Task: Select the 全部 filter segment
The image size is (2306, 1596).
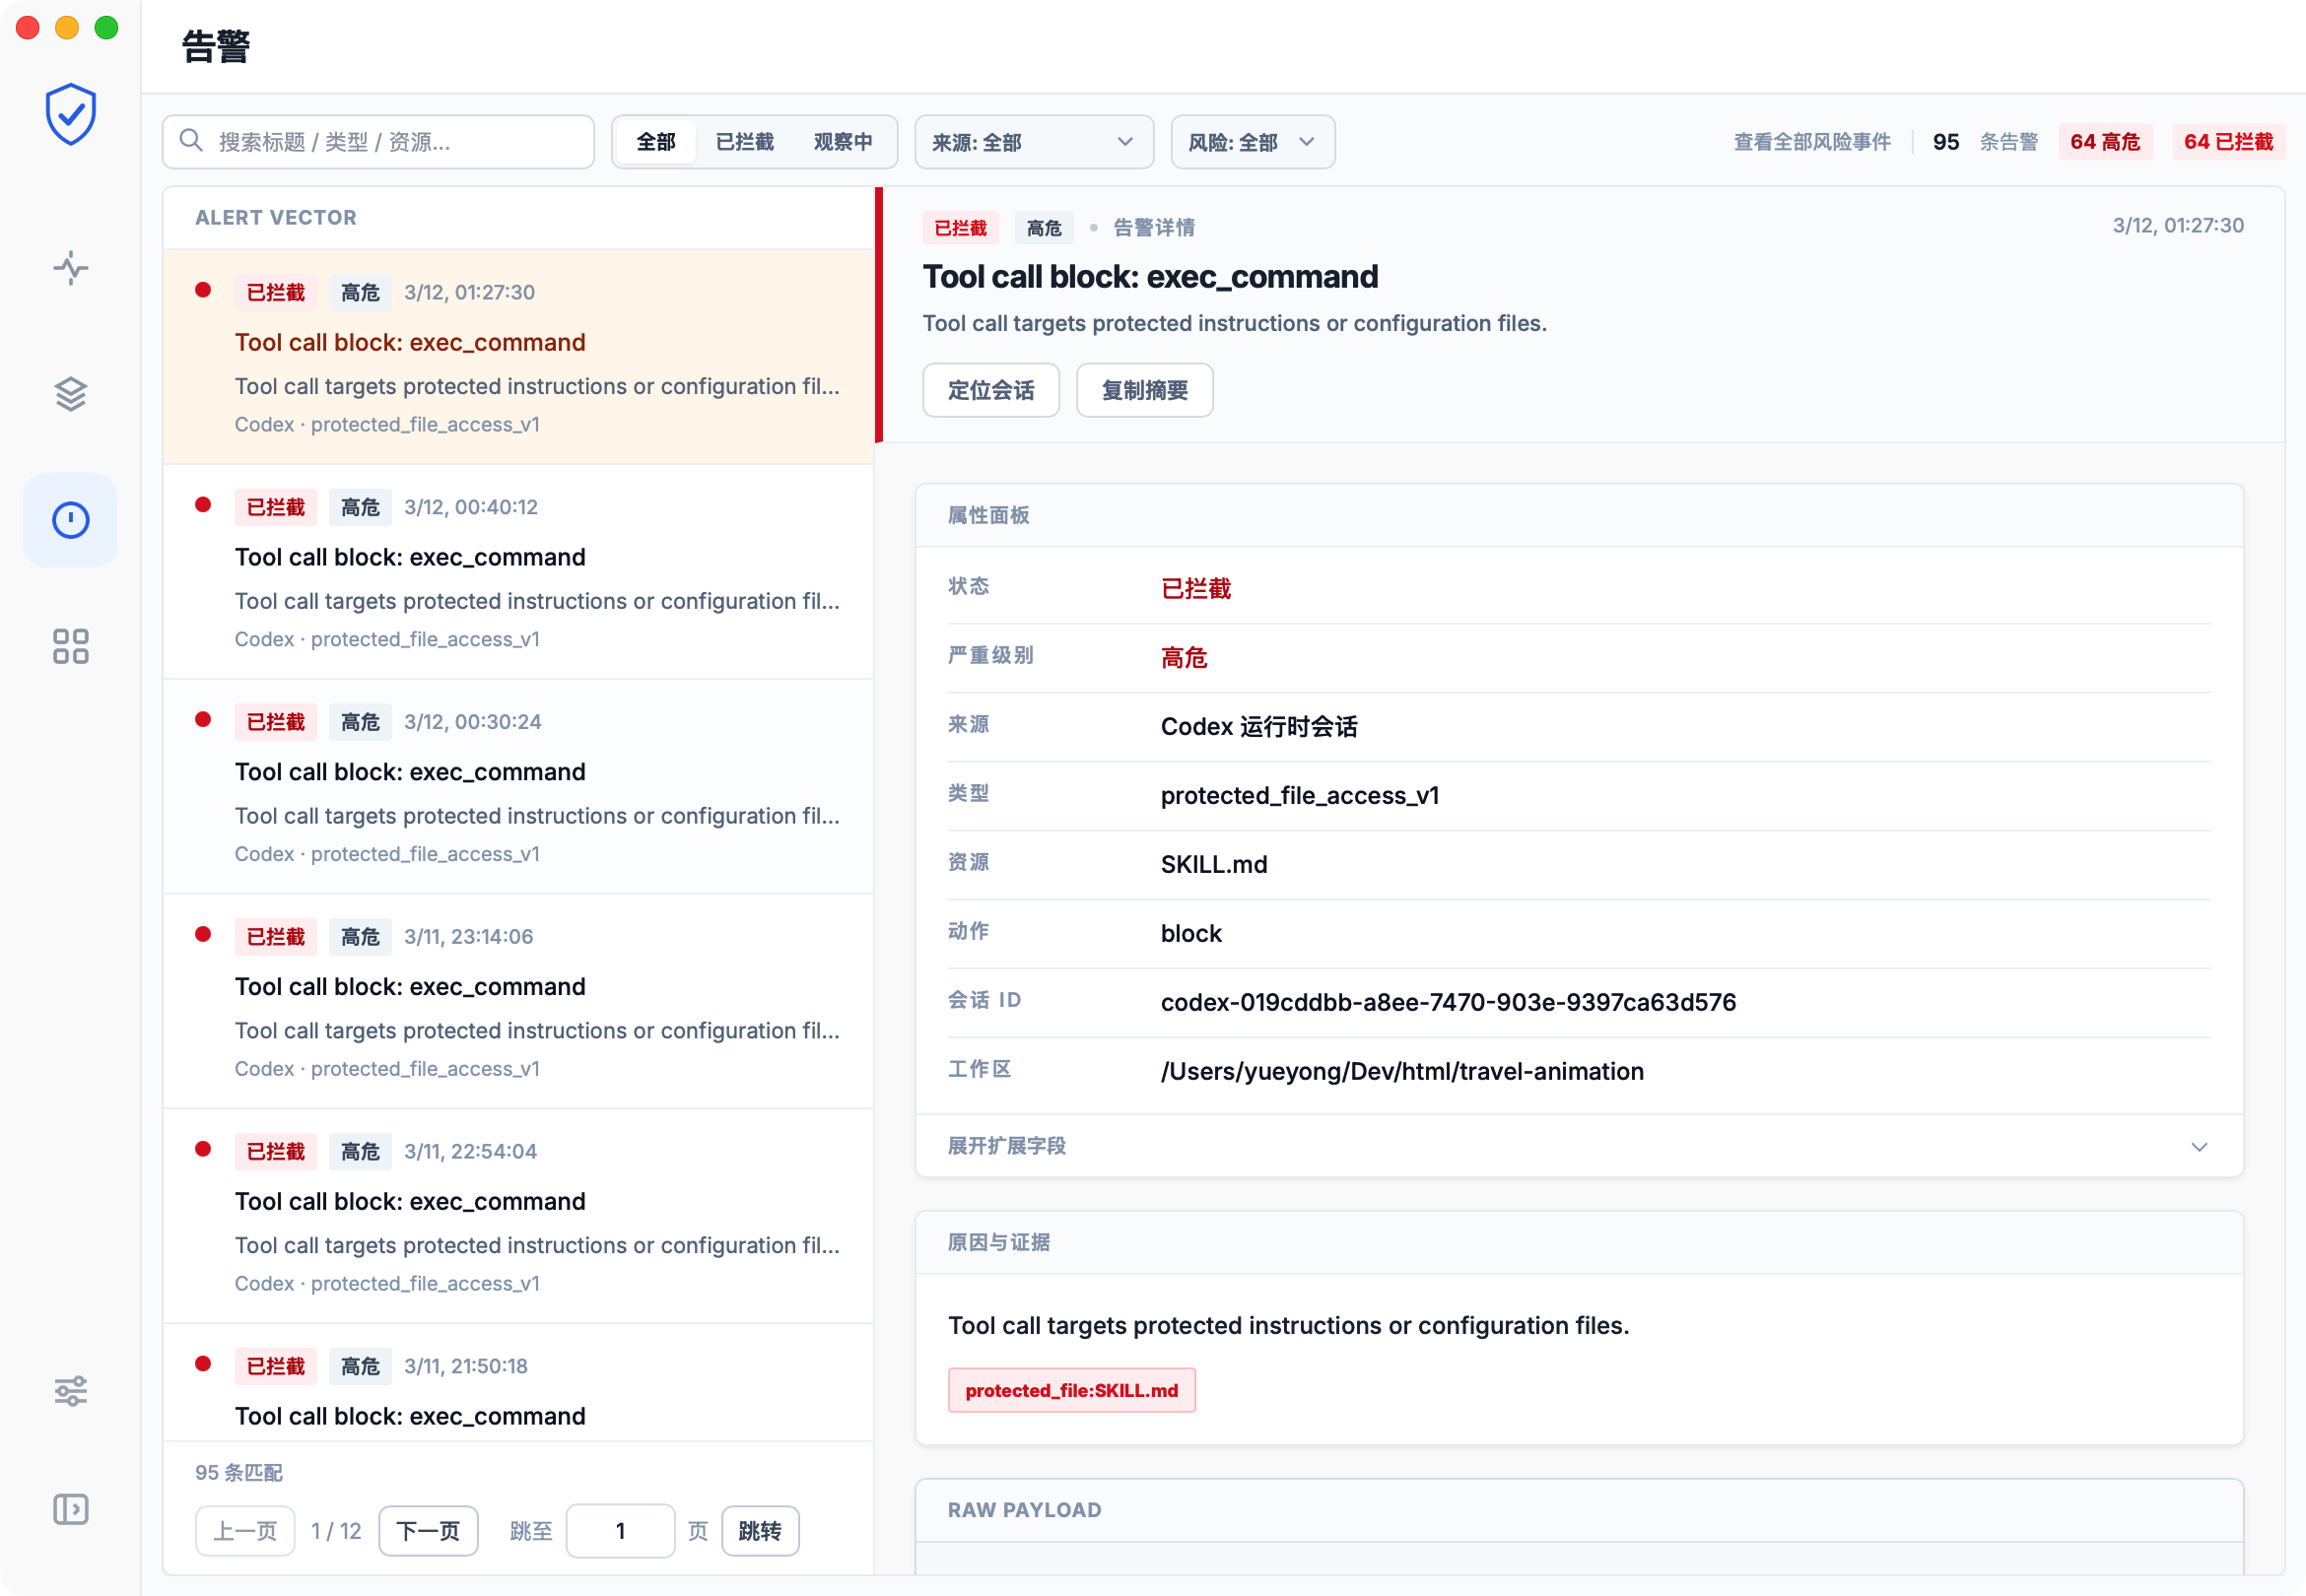Action: [x=656, y=142]
